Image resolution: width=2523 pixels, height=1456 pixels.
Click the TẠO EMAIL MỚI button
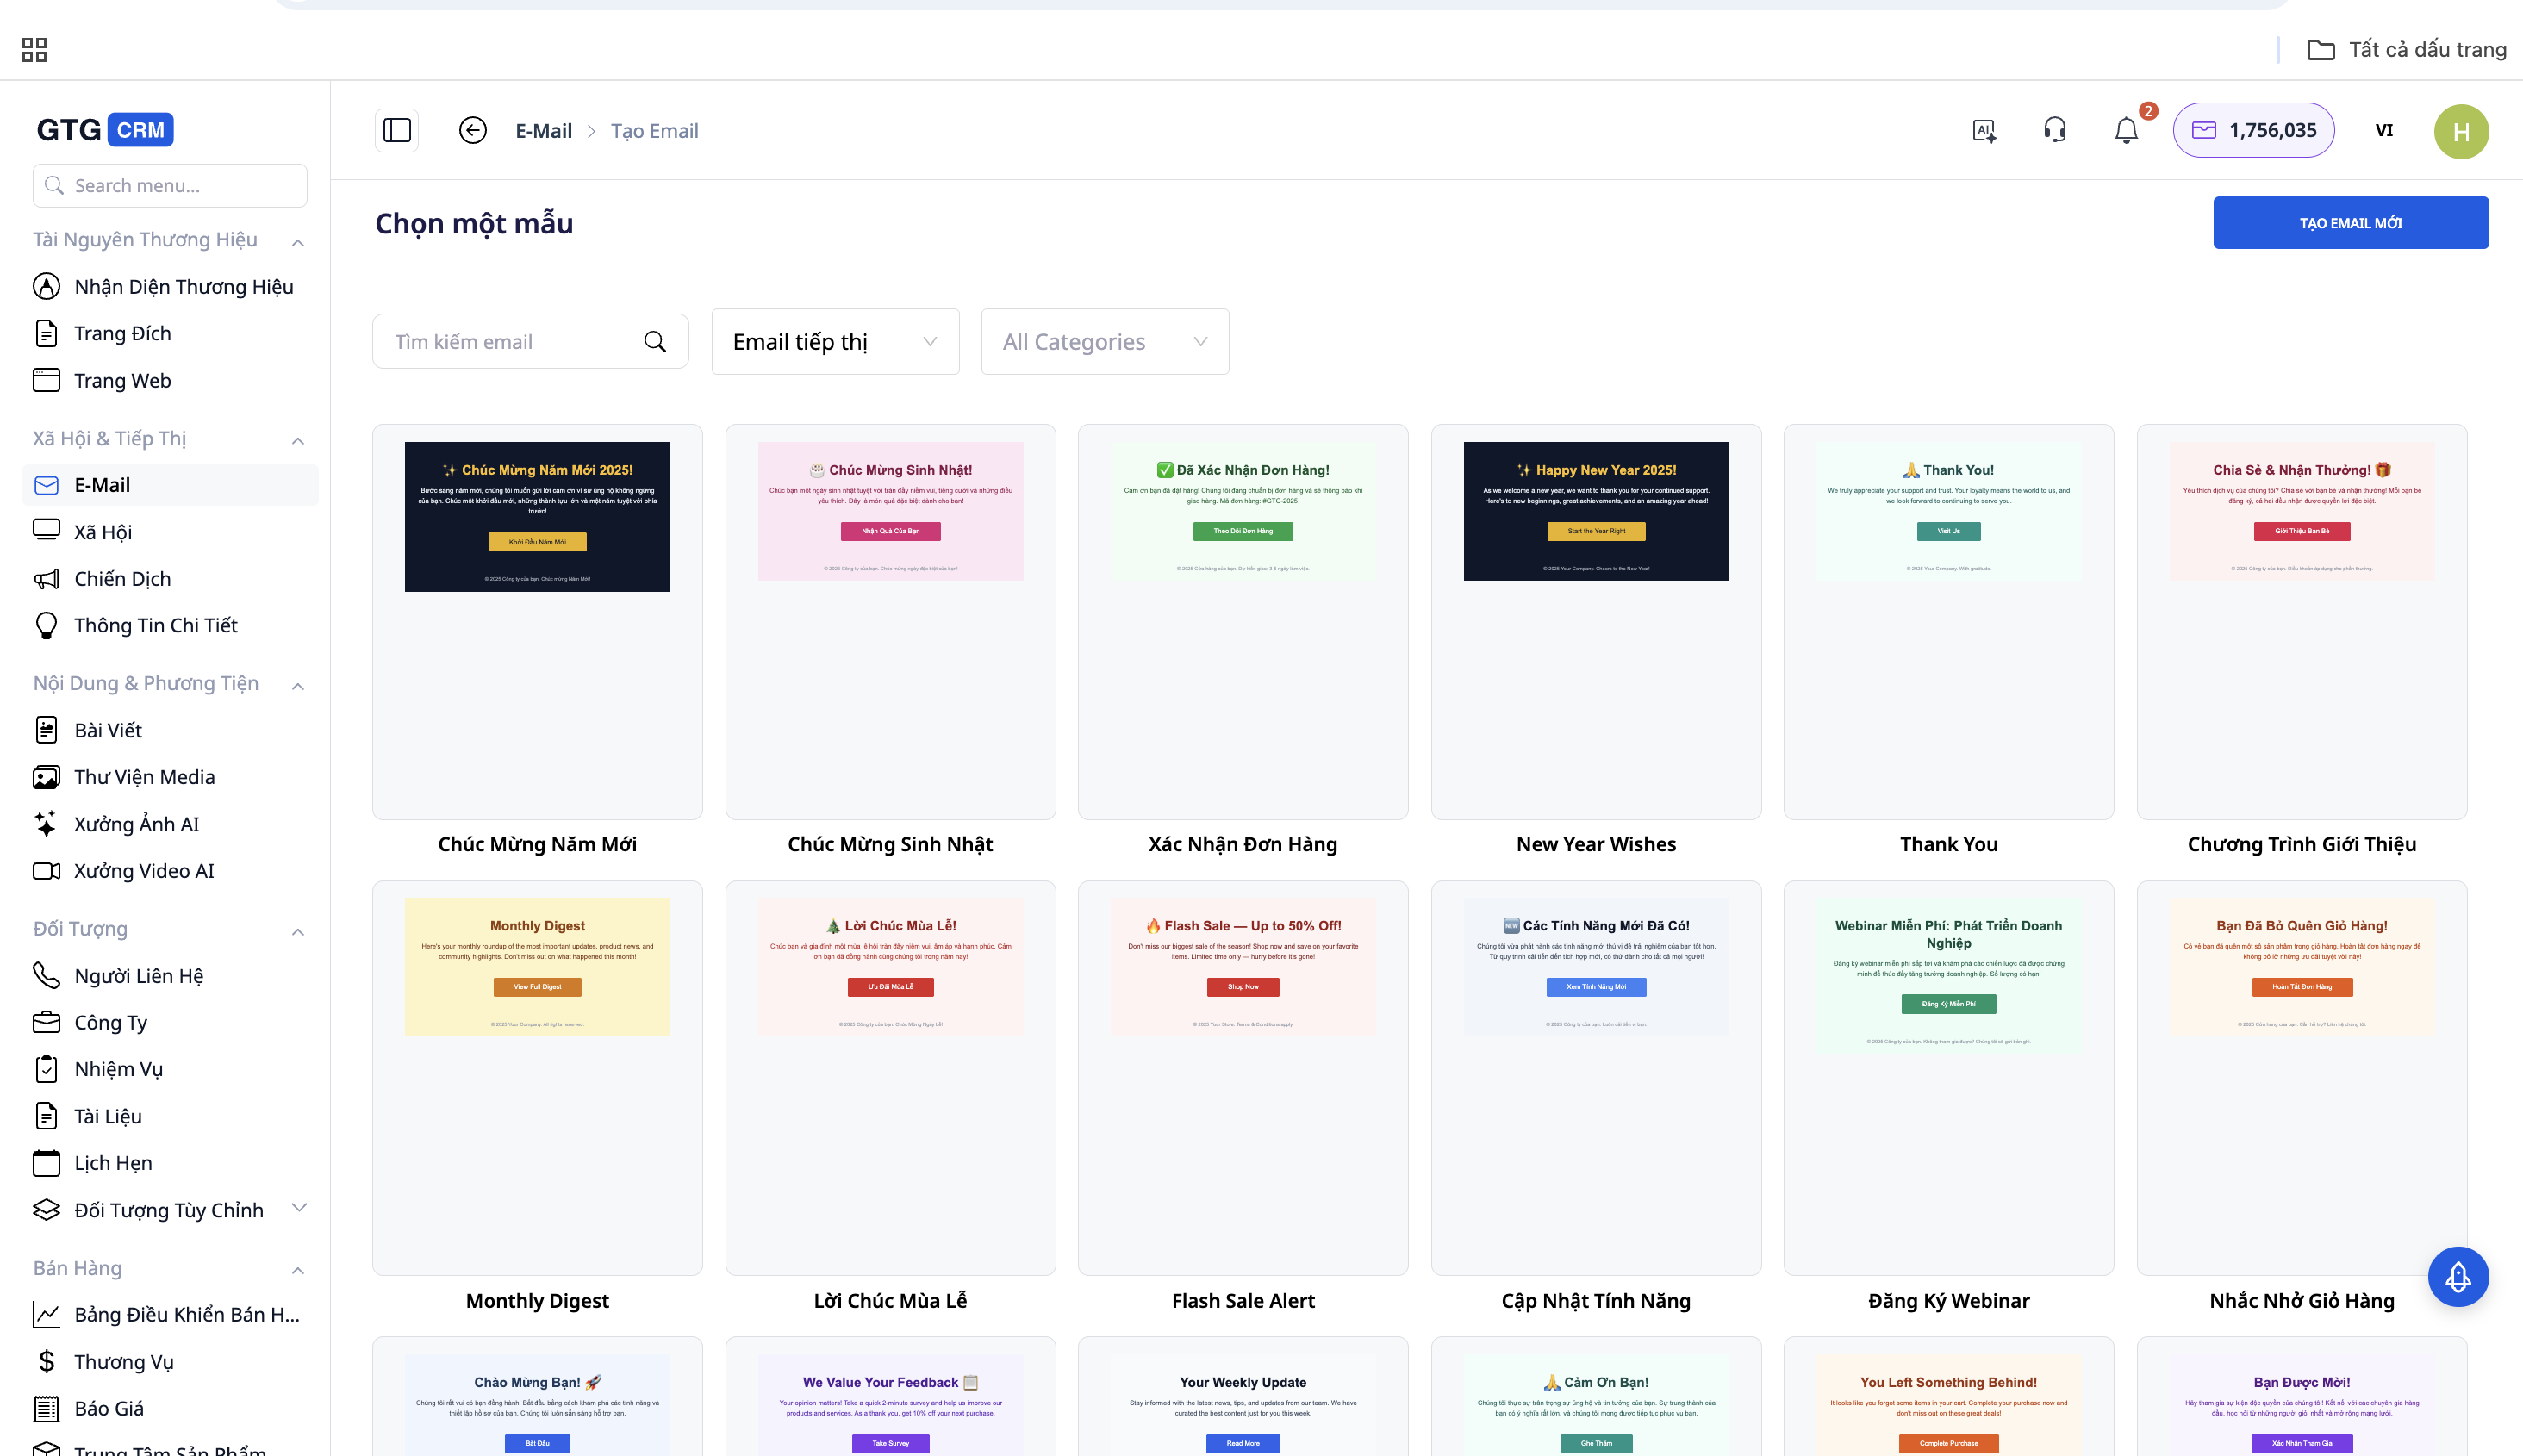click(2350, 223)
